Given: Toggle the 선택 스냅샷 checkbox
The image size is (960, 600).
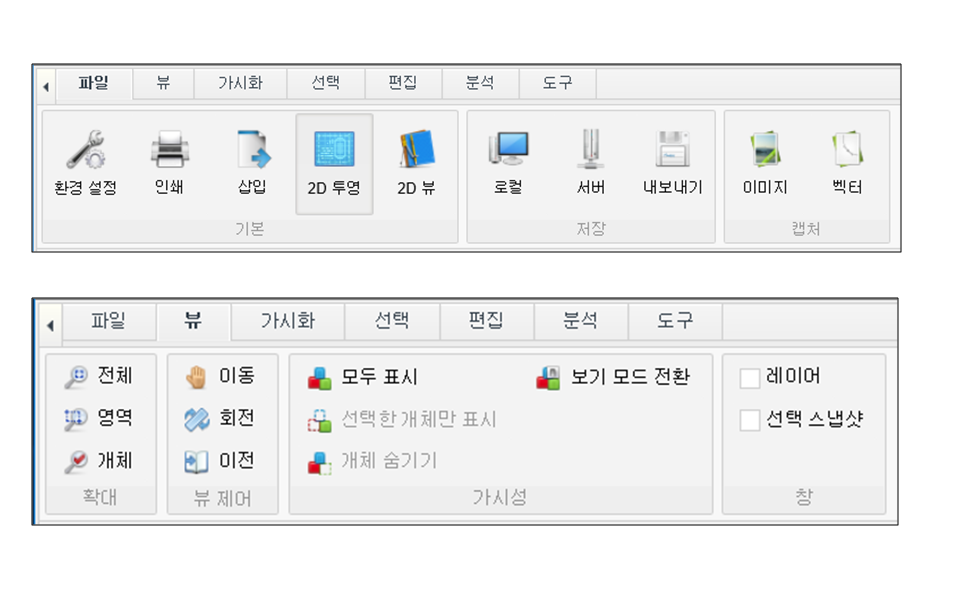Looking at the screenshot, I should (x=750, y=421).
